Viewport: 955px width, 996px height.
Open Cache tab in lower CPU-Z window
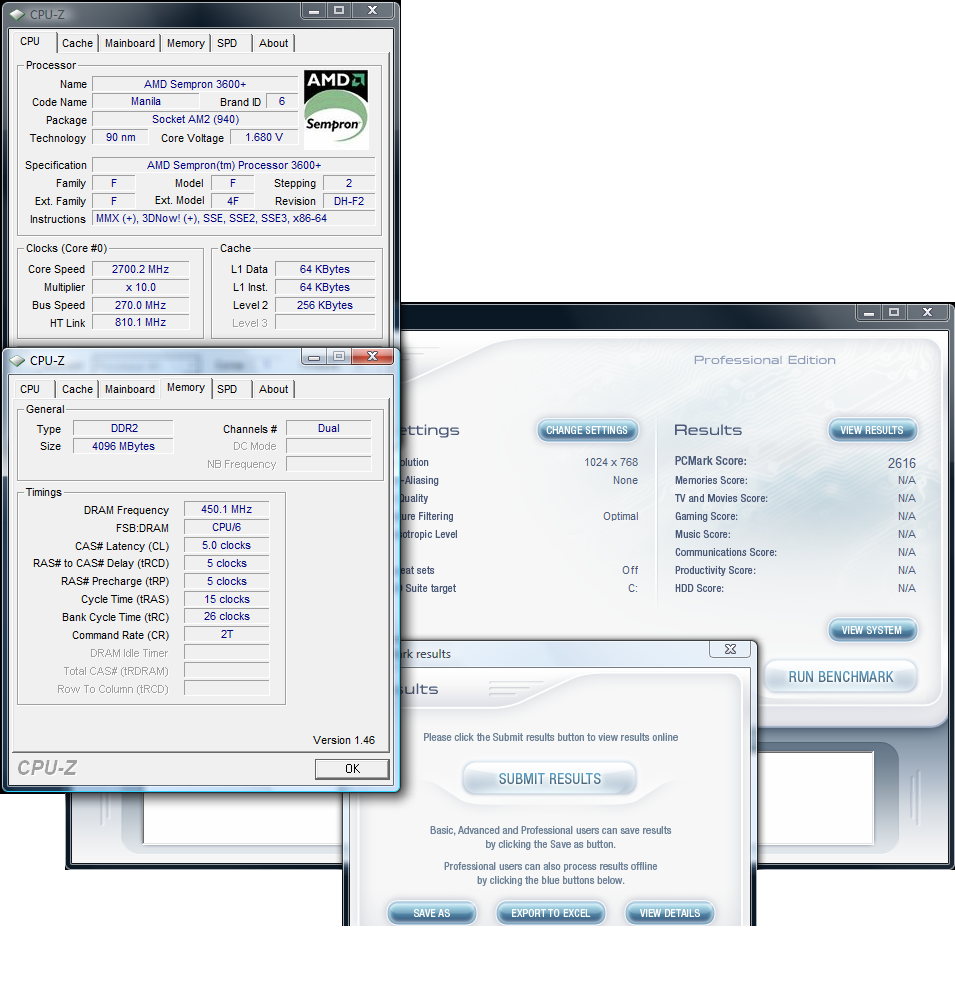tap(78, 389)
